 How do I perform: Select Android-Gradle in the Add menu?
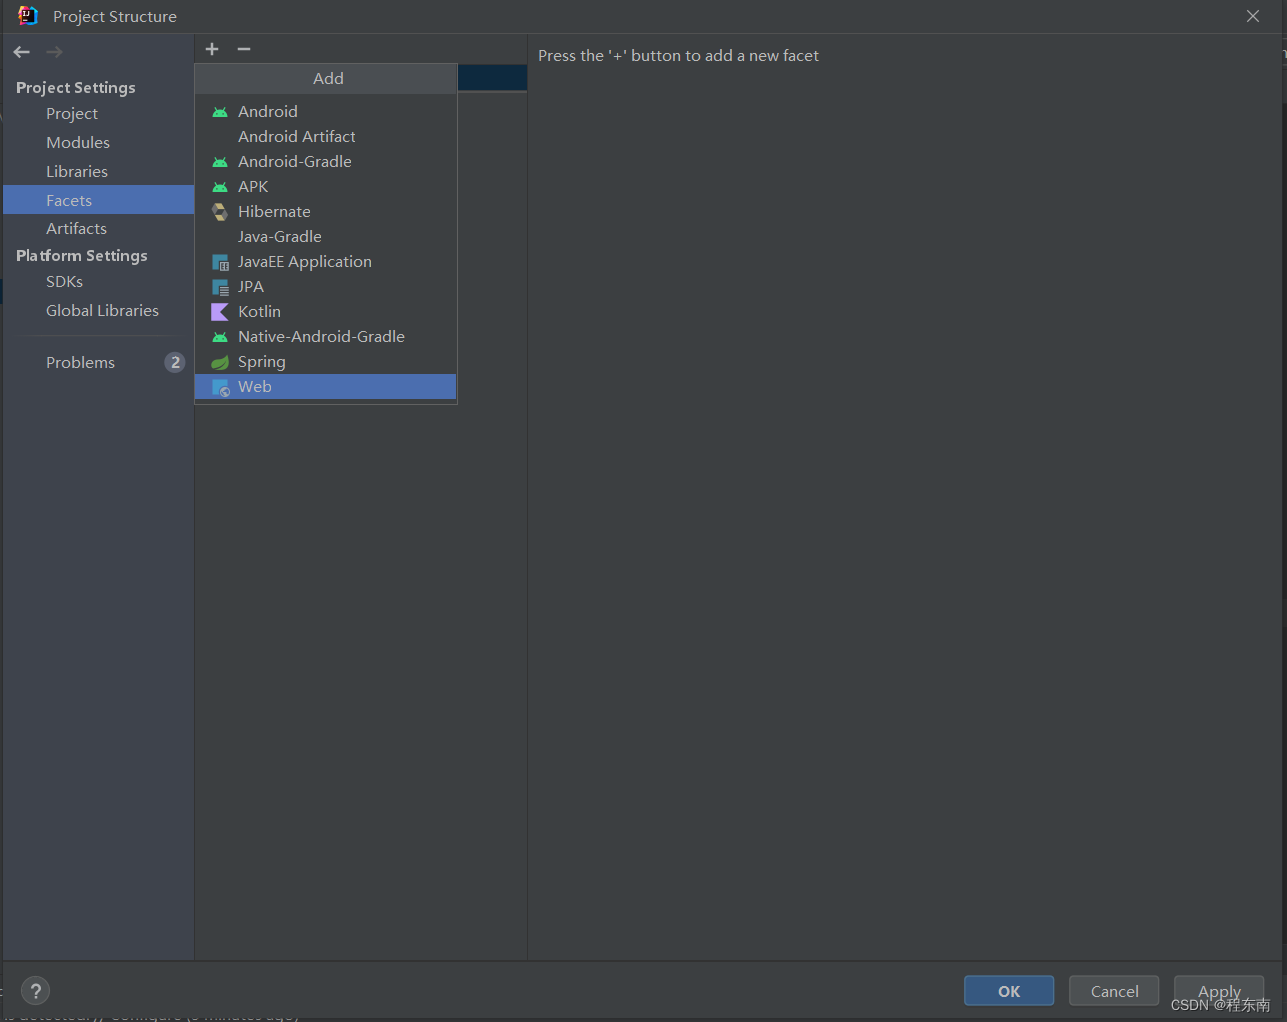(326, 162)
